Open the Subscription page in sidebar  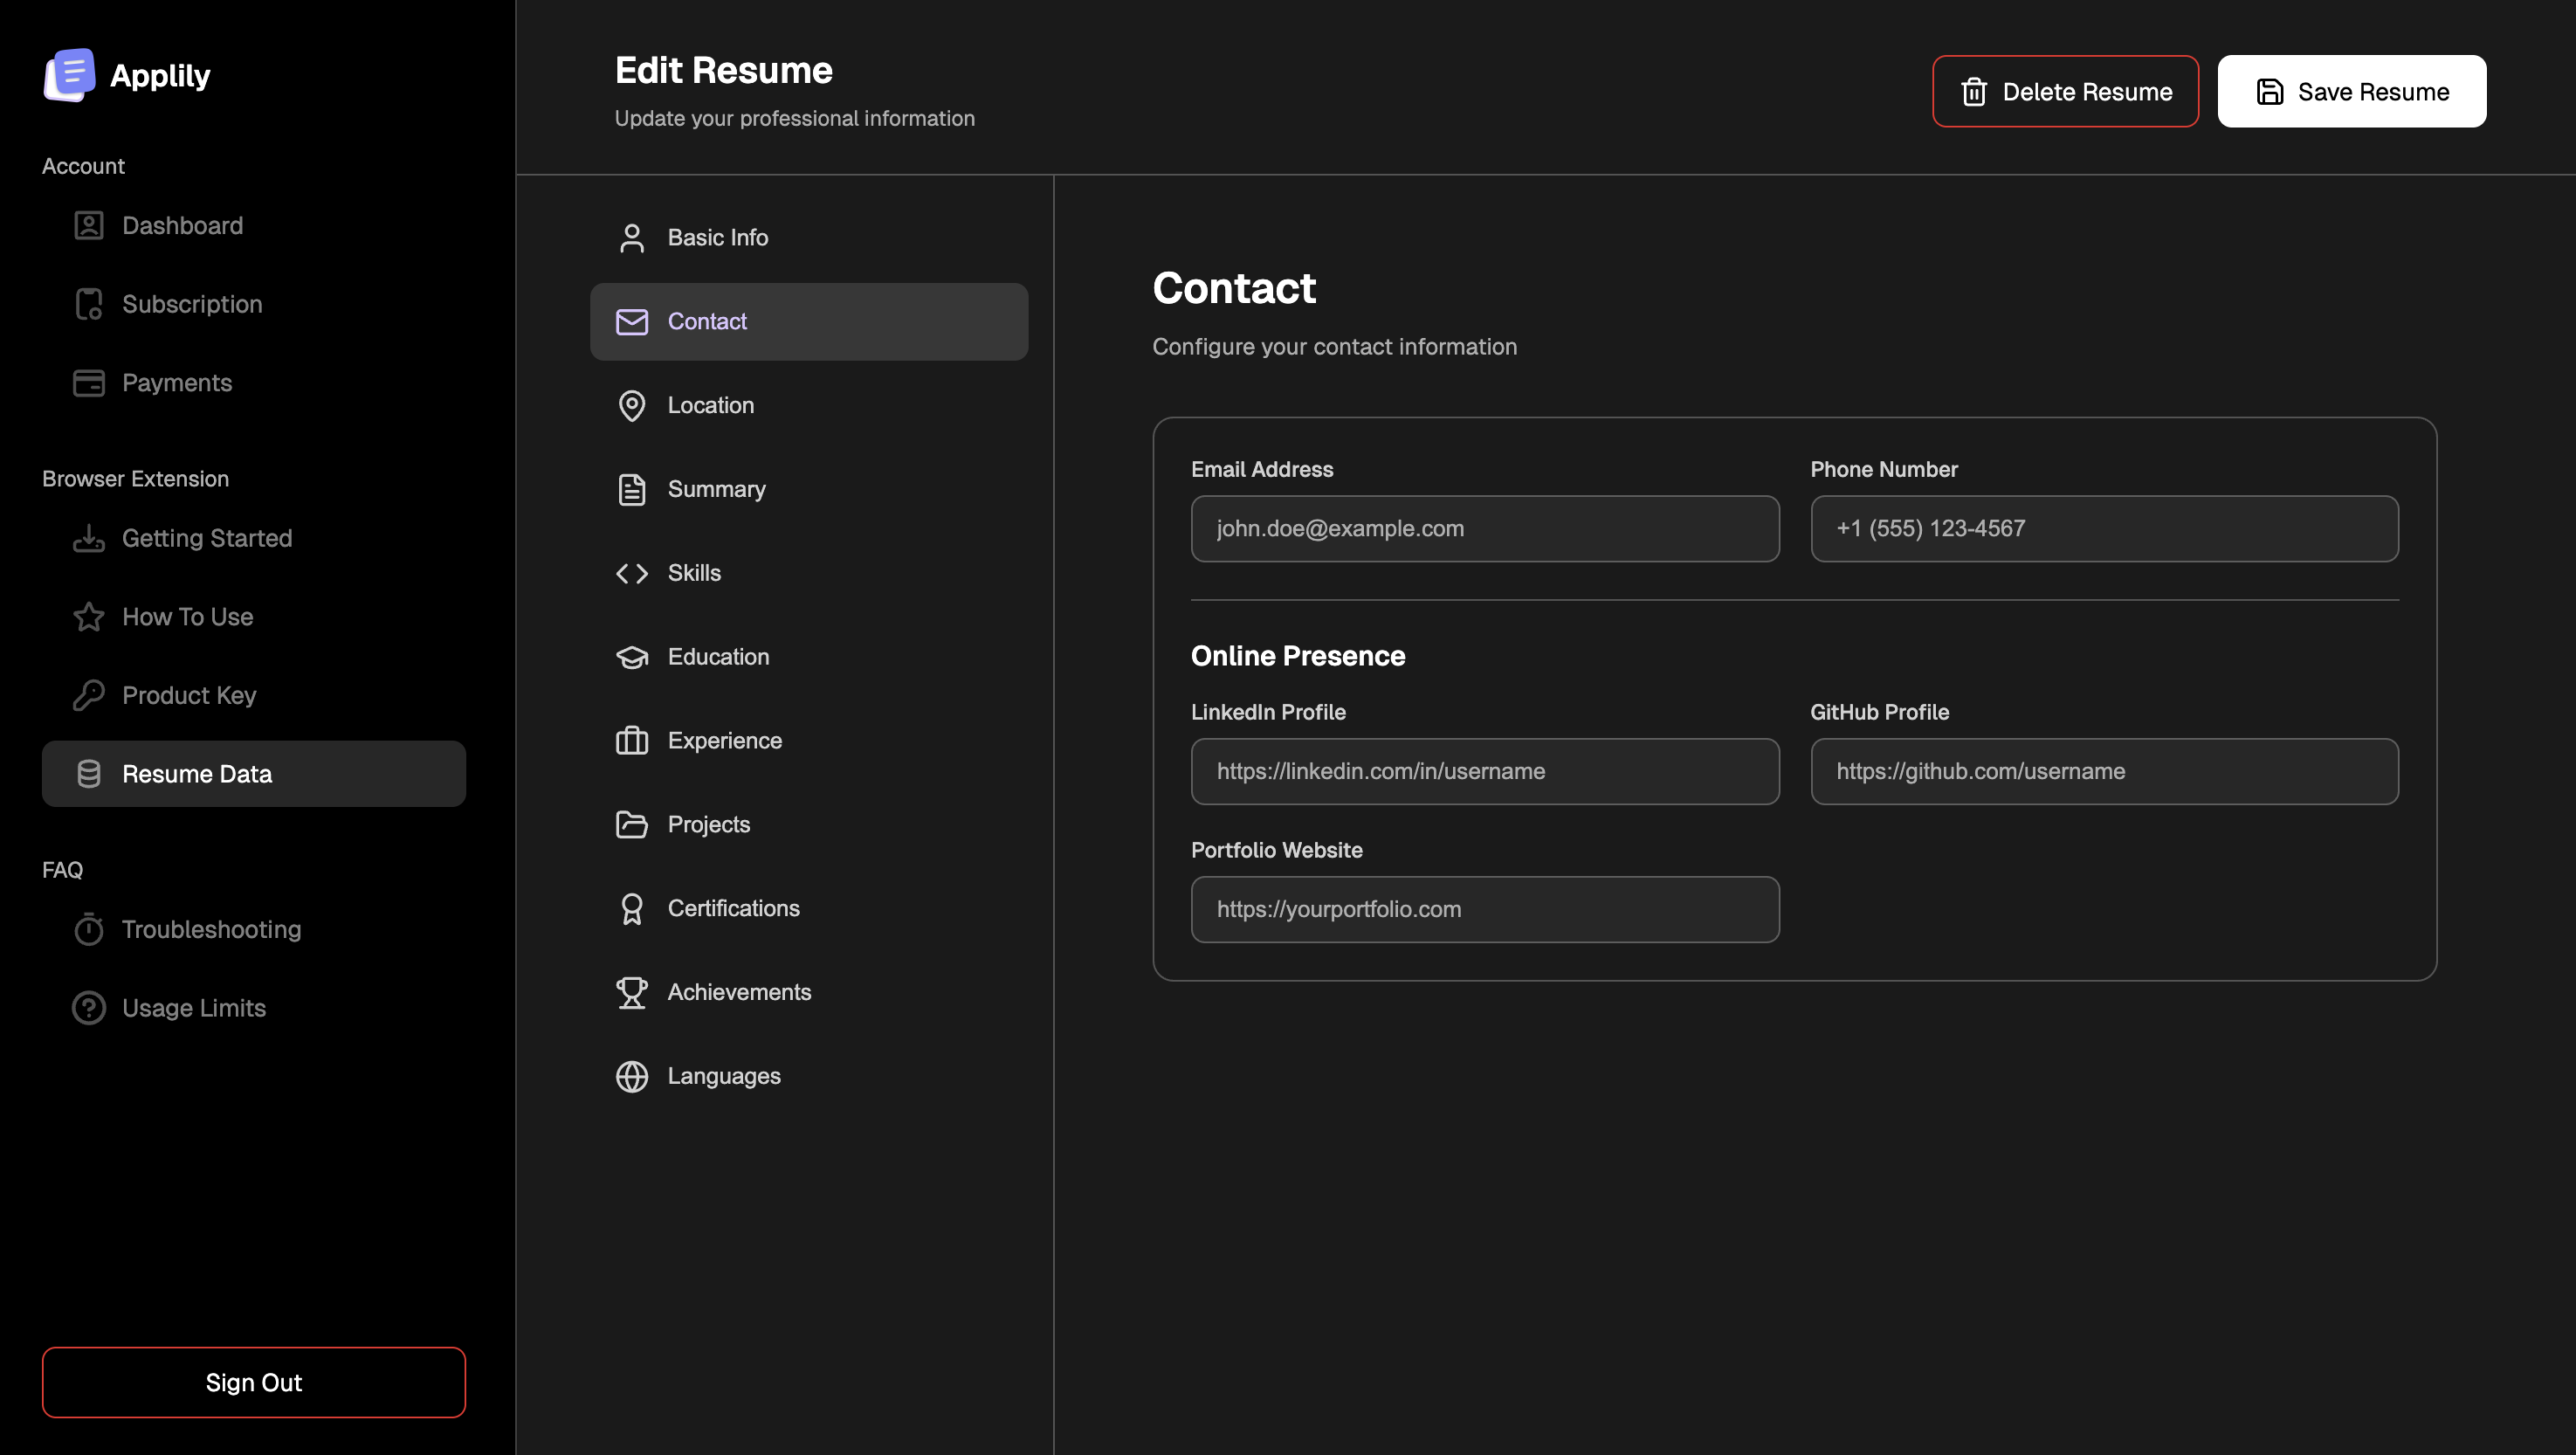192,304
